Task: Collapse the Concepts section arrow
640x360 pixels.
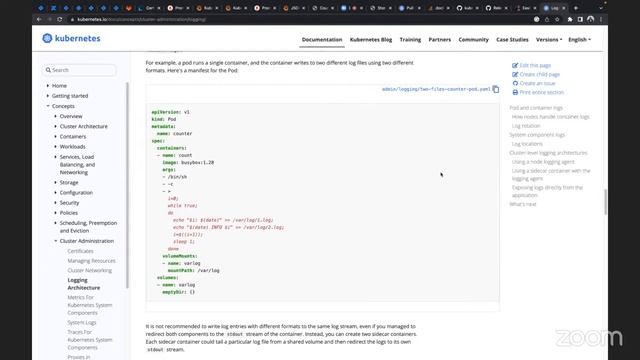Action: point(48,106)
